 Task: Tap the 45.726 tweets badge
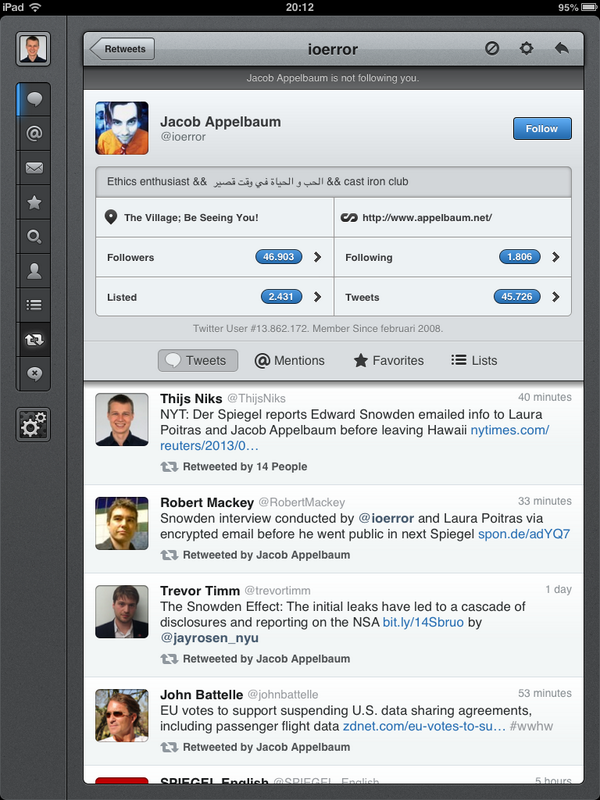tap(517, 296)
